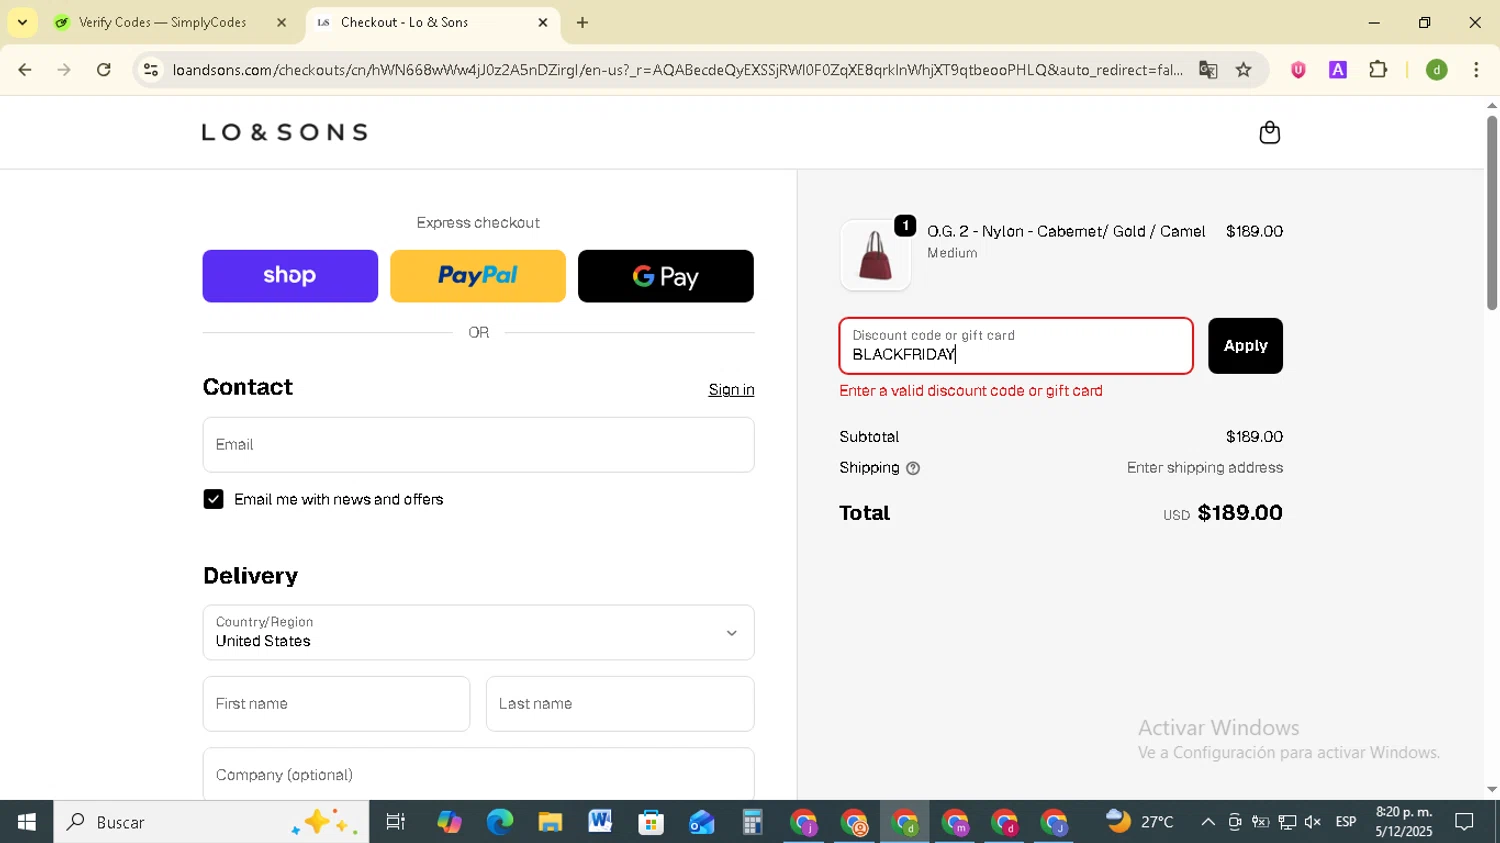Open the Chrome profile avatar
1500x843 pixels.
pyautogui.click(x=1437, y=70)
